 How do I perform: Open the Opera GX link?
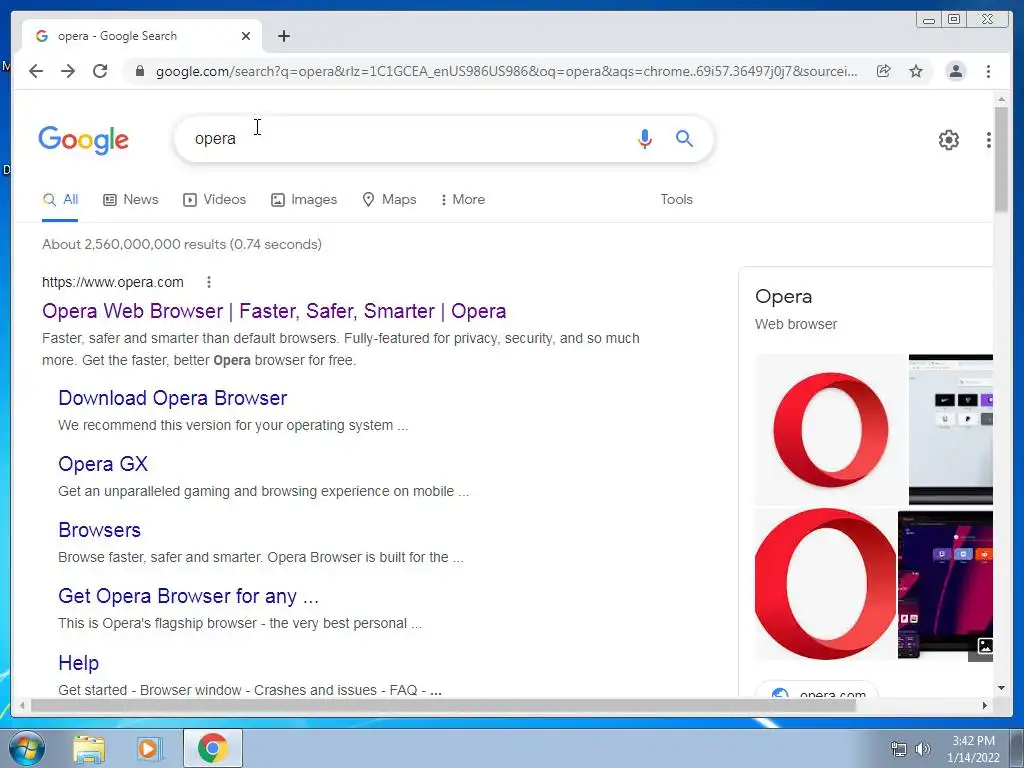(x=103, y=464)
